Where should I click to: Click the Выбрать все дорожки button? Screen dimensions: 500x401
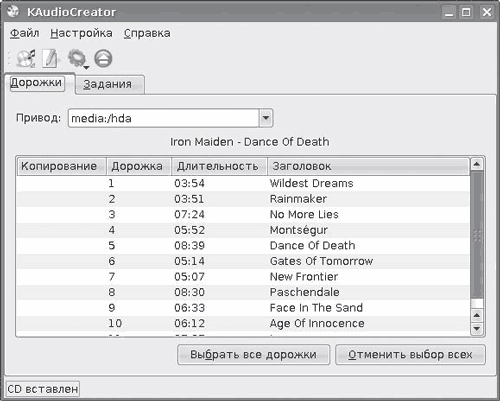253,355
